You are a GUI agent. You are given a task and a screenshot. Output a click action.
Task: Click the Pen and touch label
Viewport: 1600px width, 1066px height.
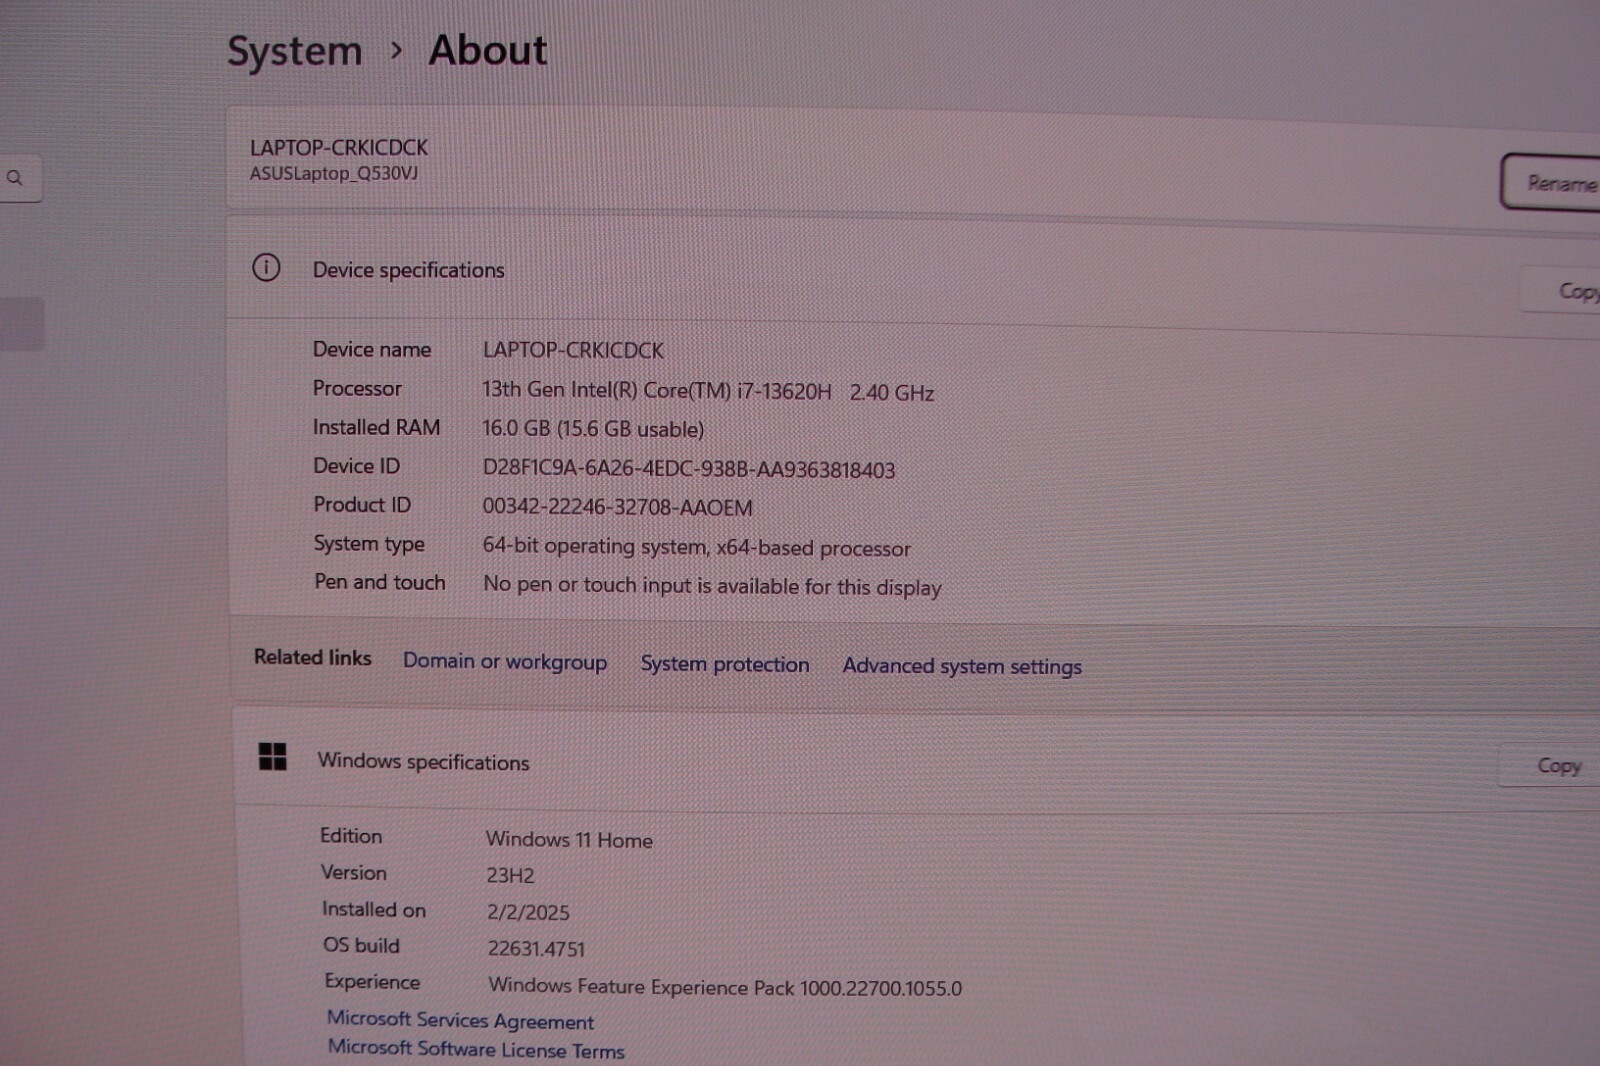[380, 582]
